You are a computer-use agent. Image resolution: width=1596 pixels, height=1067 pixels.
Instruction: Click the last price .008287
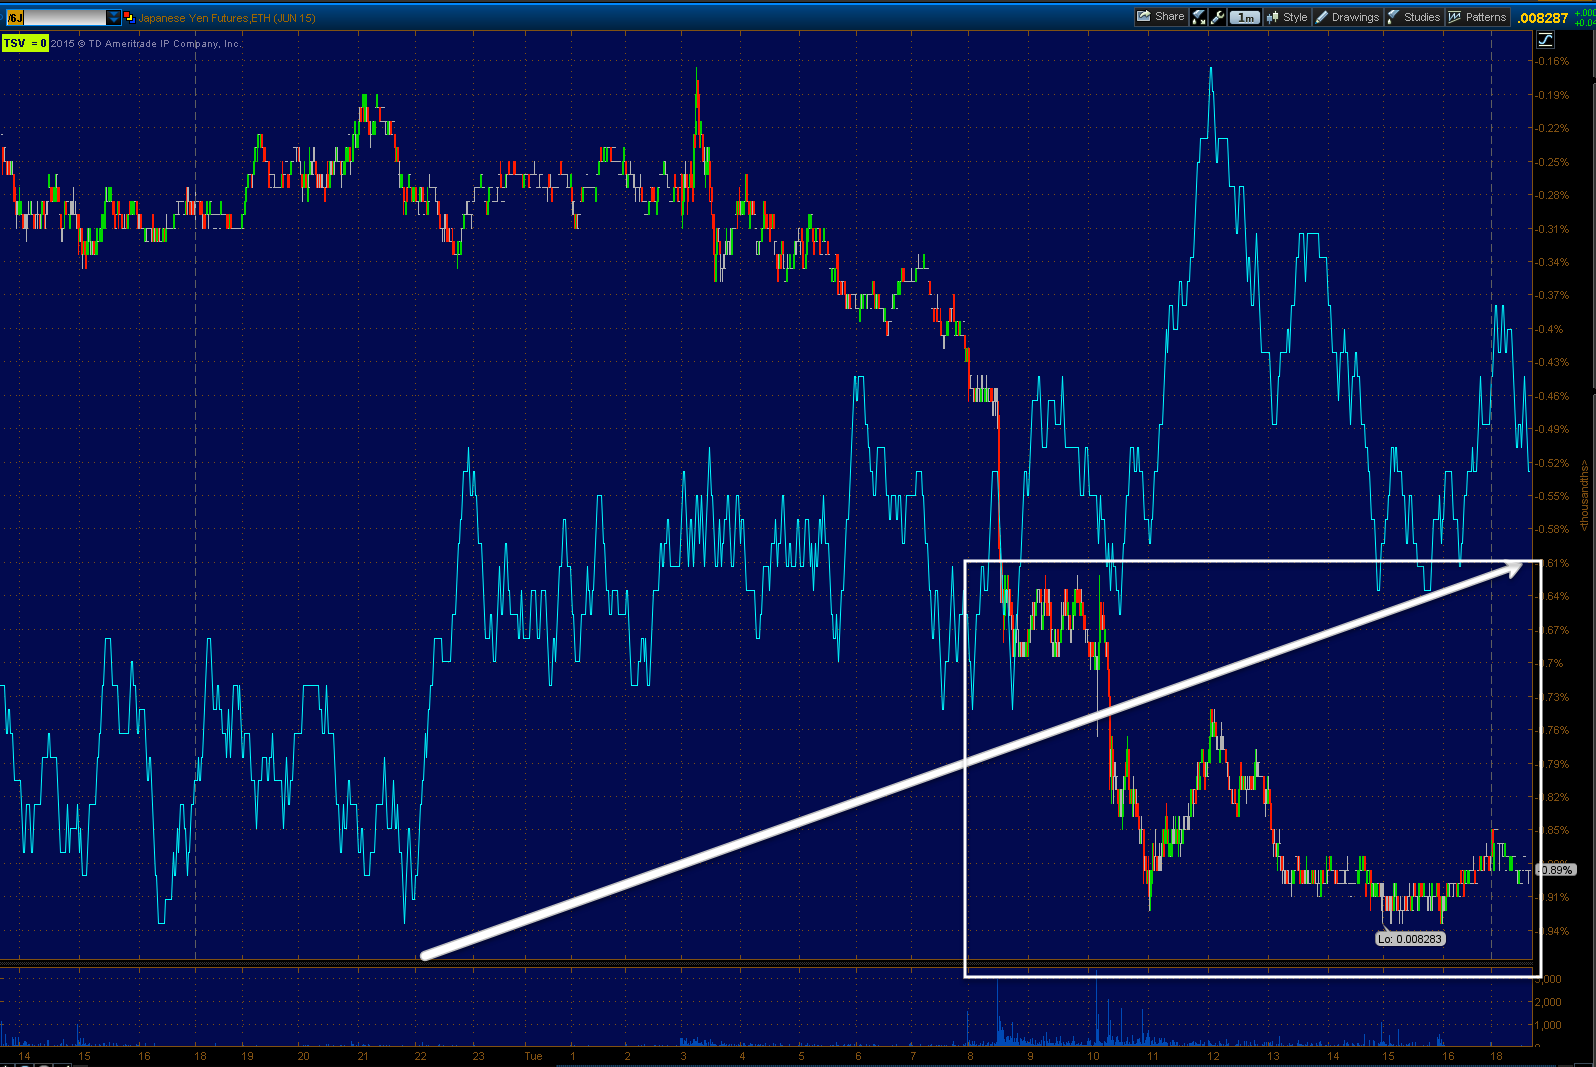pyautogui.click(x=1543, y=18)
